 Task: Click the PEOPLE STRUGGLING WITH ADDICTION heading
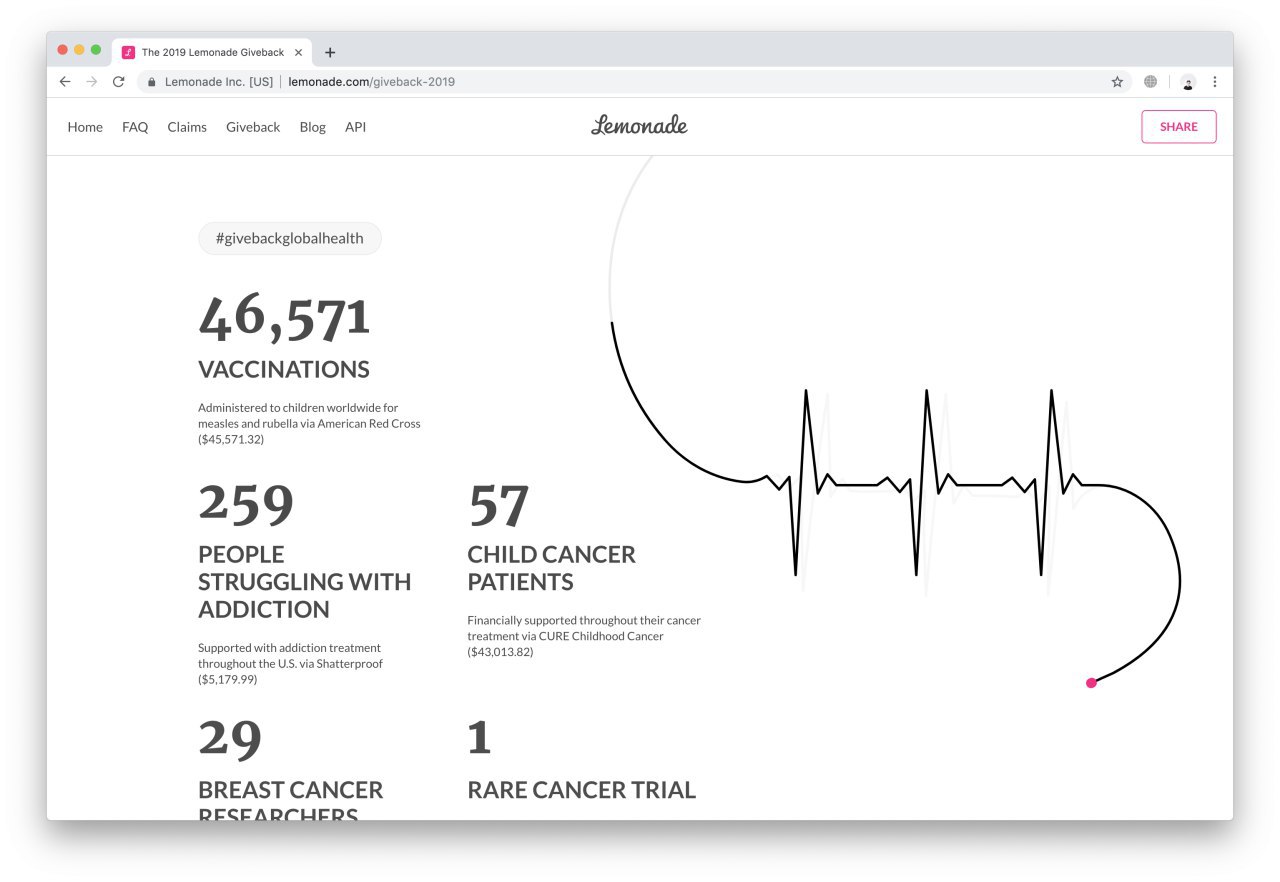[x=304, y=581]
